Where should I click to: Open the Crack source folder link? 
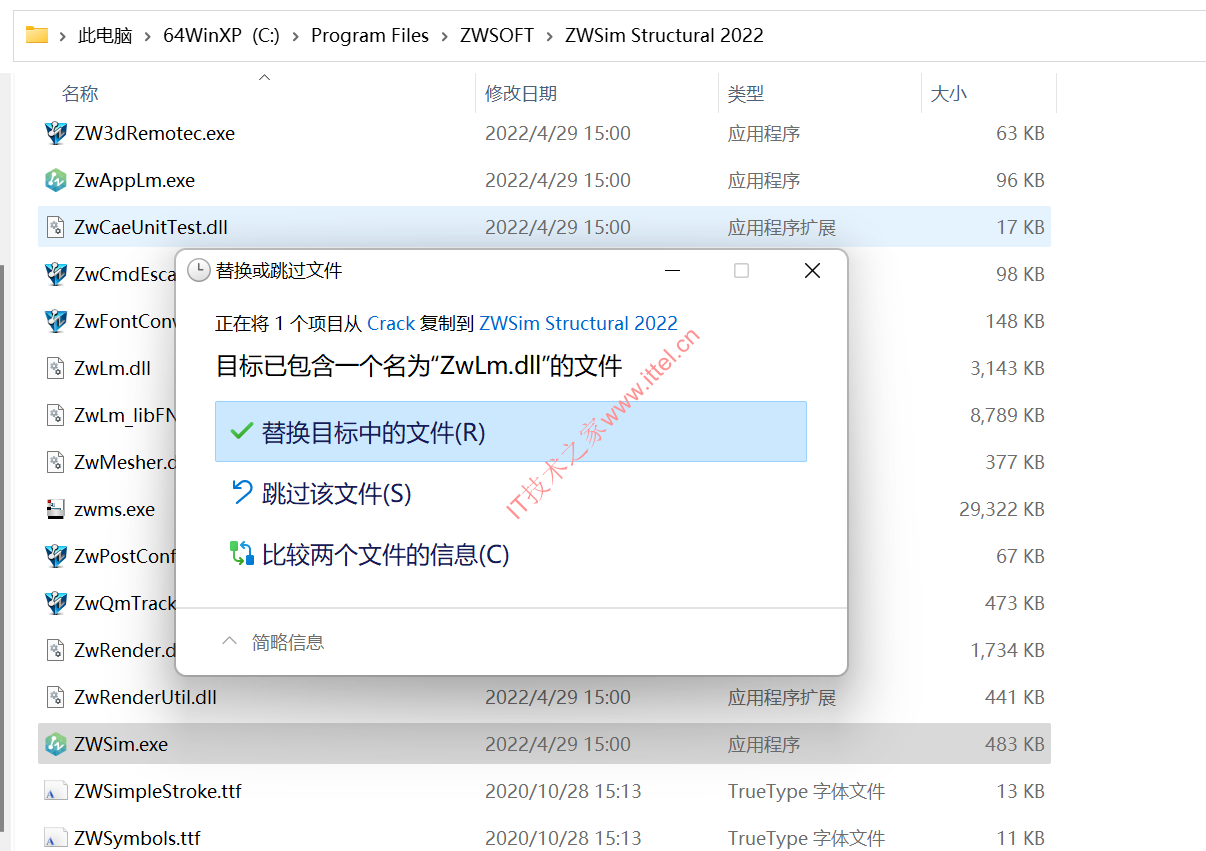point(391,323)
